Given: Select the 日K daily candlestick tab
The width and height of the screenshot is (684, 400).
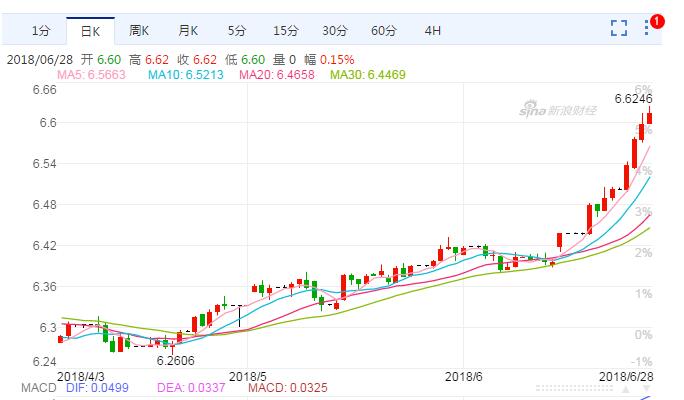Looking at the screenshot, I should click(x=90, y=31).
